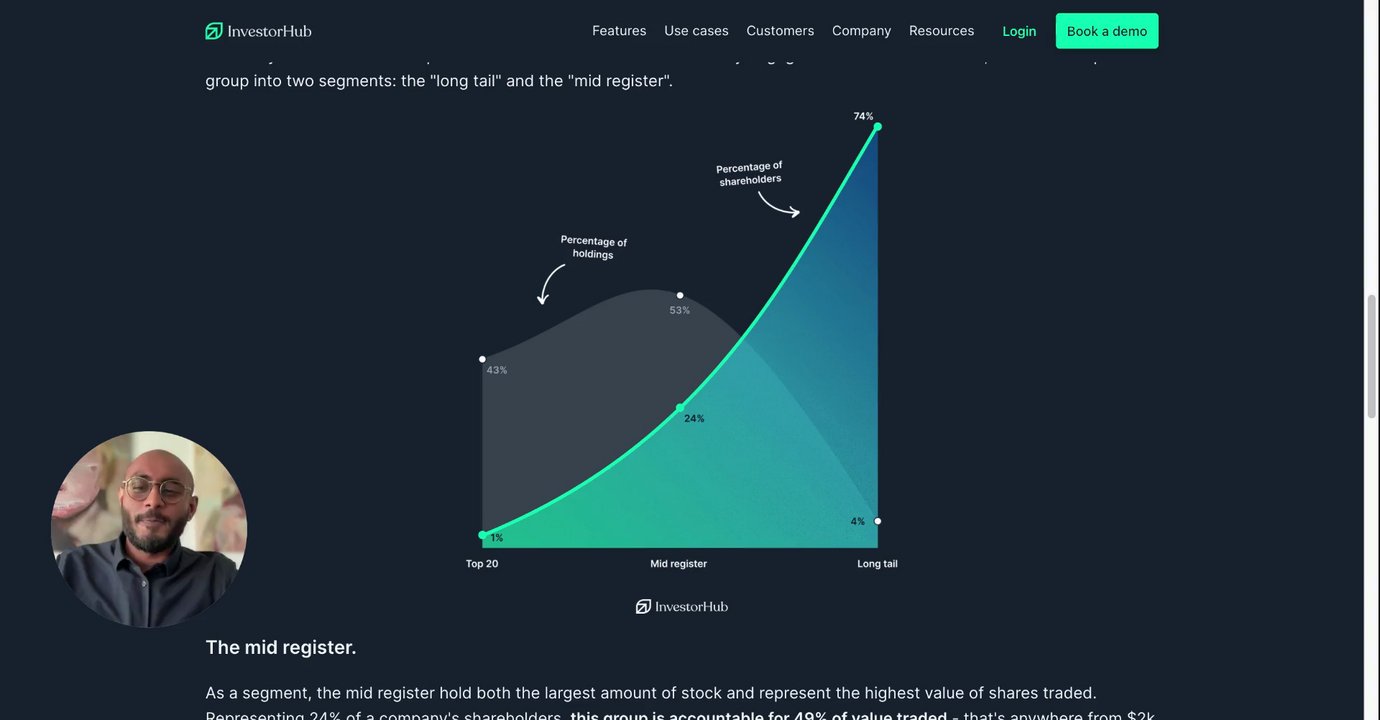Expand the Resources menu
The image size is (1380, 720).
coord(941,31)
